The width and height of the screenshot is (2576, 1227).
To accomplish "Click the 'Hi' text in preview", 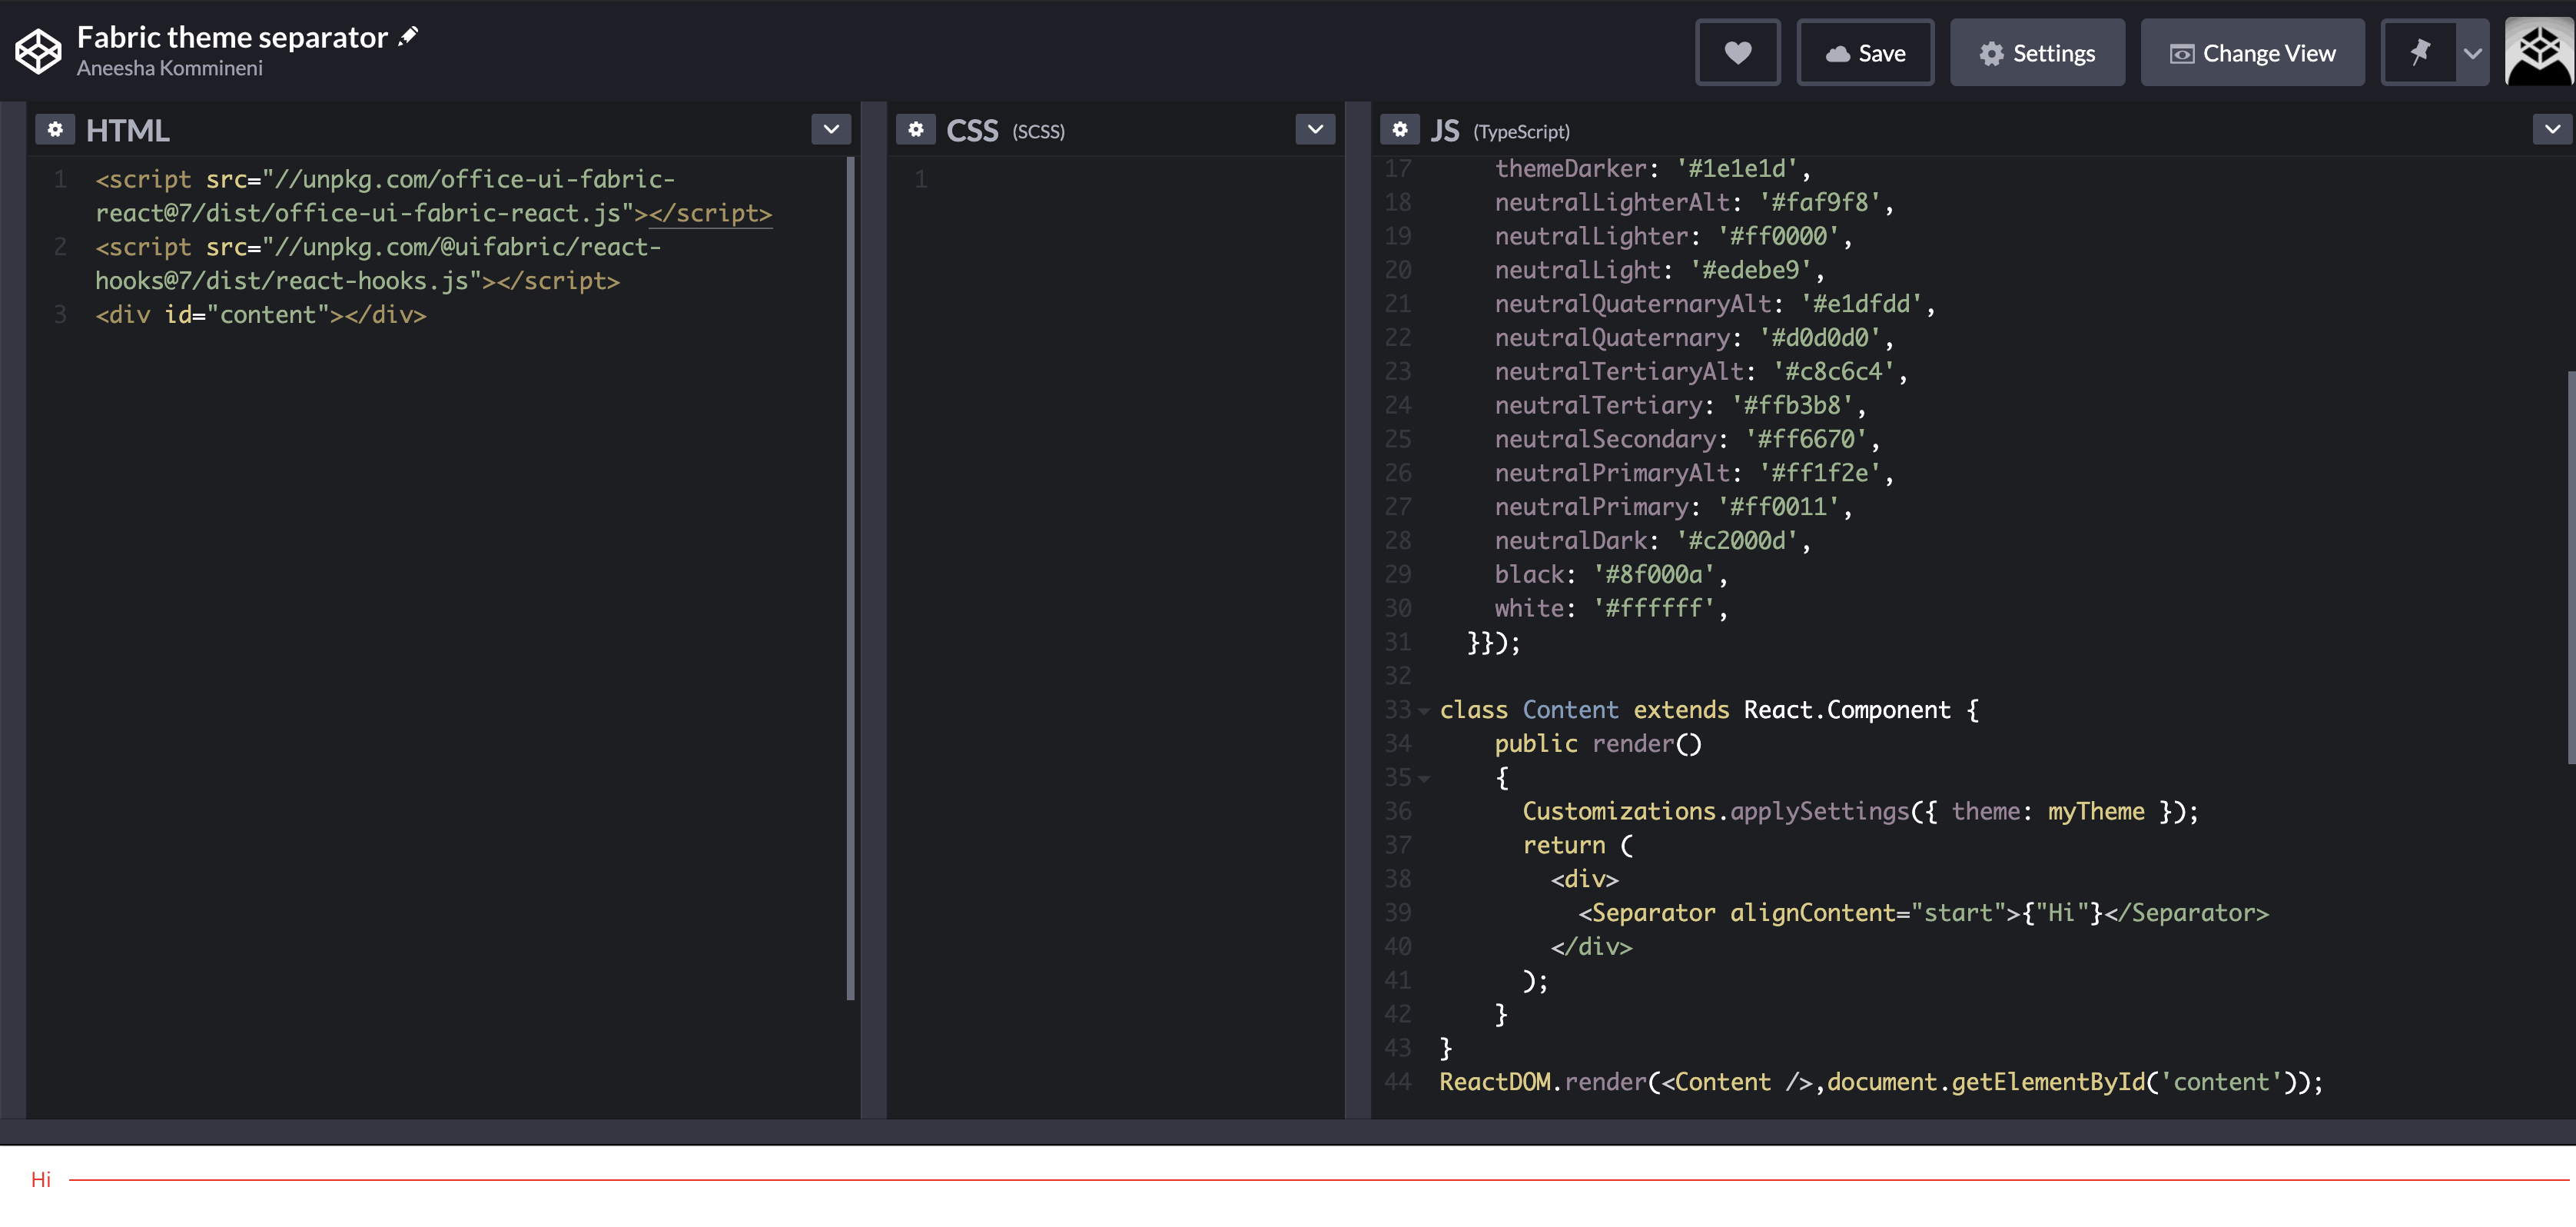I will 41,1179.
